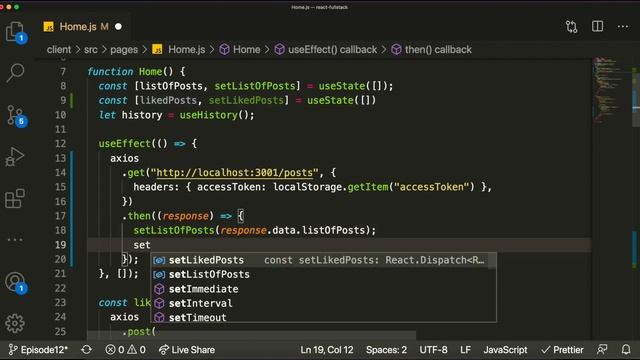
Task: Change file encoding UTF-8
Action: (x=433, y=350)
